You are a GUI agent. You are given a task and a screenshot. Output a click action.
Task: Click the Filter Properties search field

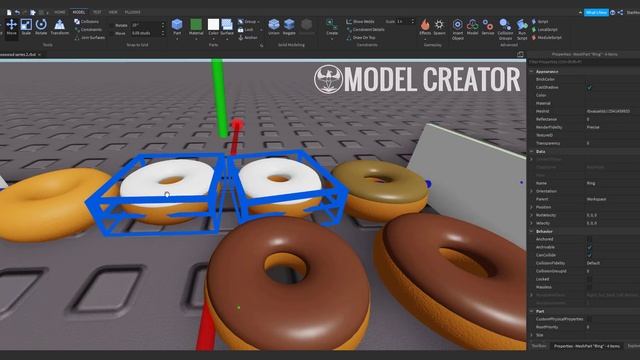tap(584, 62)
